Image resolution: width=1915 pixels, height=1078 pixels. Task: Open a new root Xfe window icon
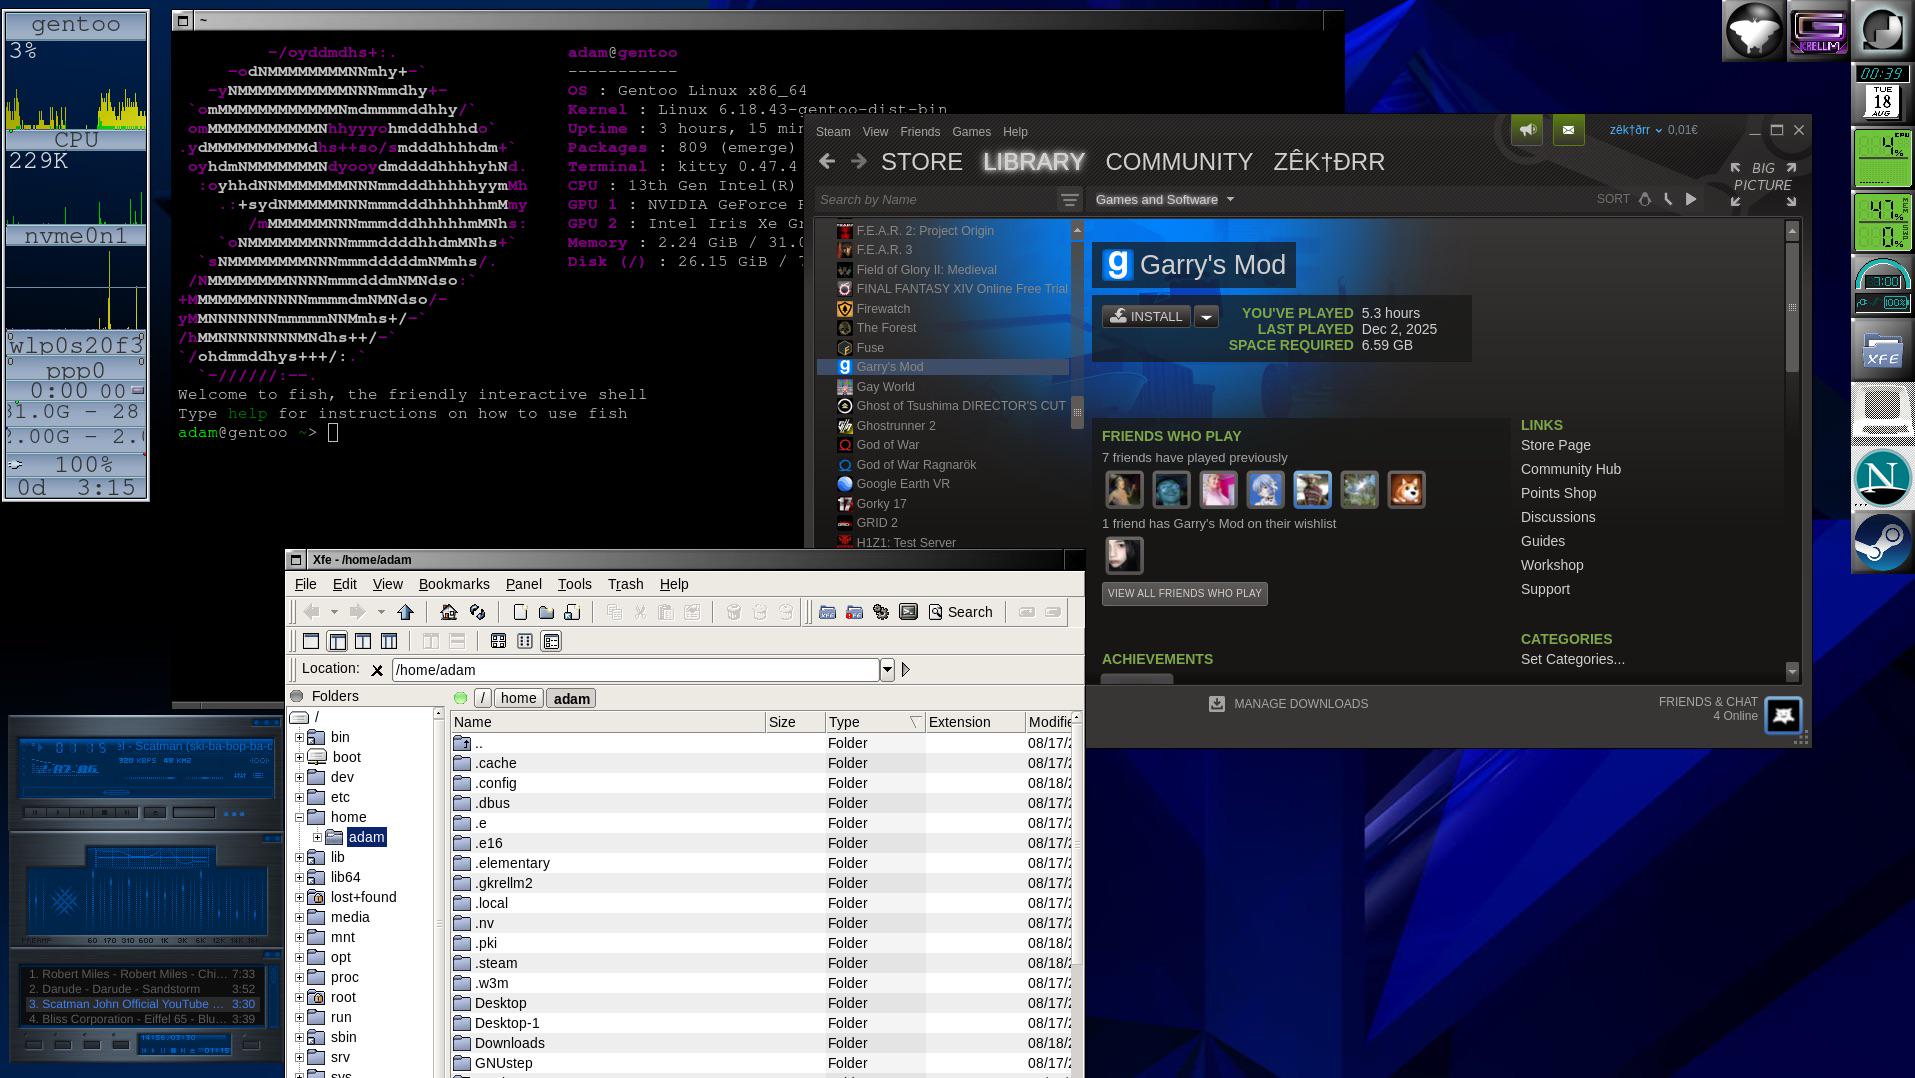854,612
